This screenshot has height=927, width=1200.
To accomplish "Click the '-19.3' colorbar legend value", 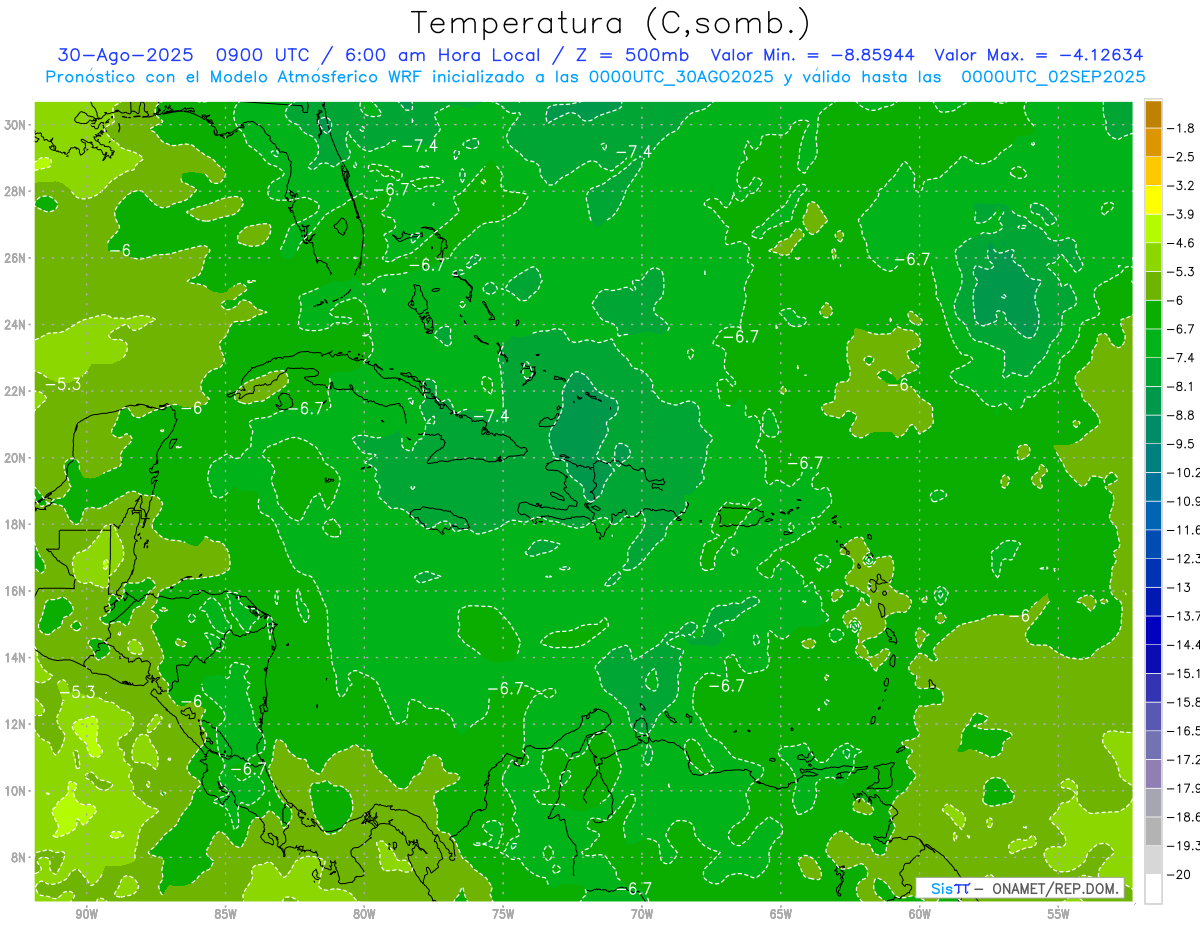I will point(1185,846).
